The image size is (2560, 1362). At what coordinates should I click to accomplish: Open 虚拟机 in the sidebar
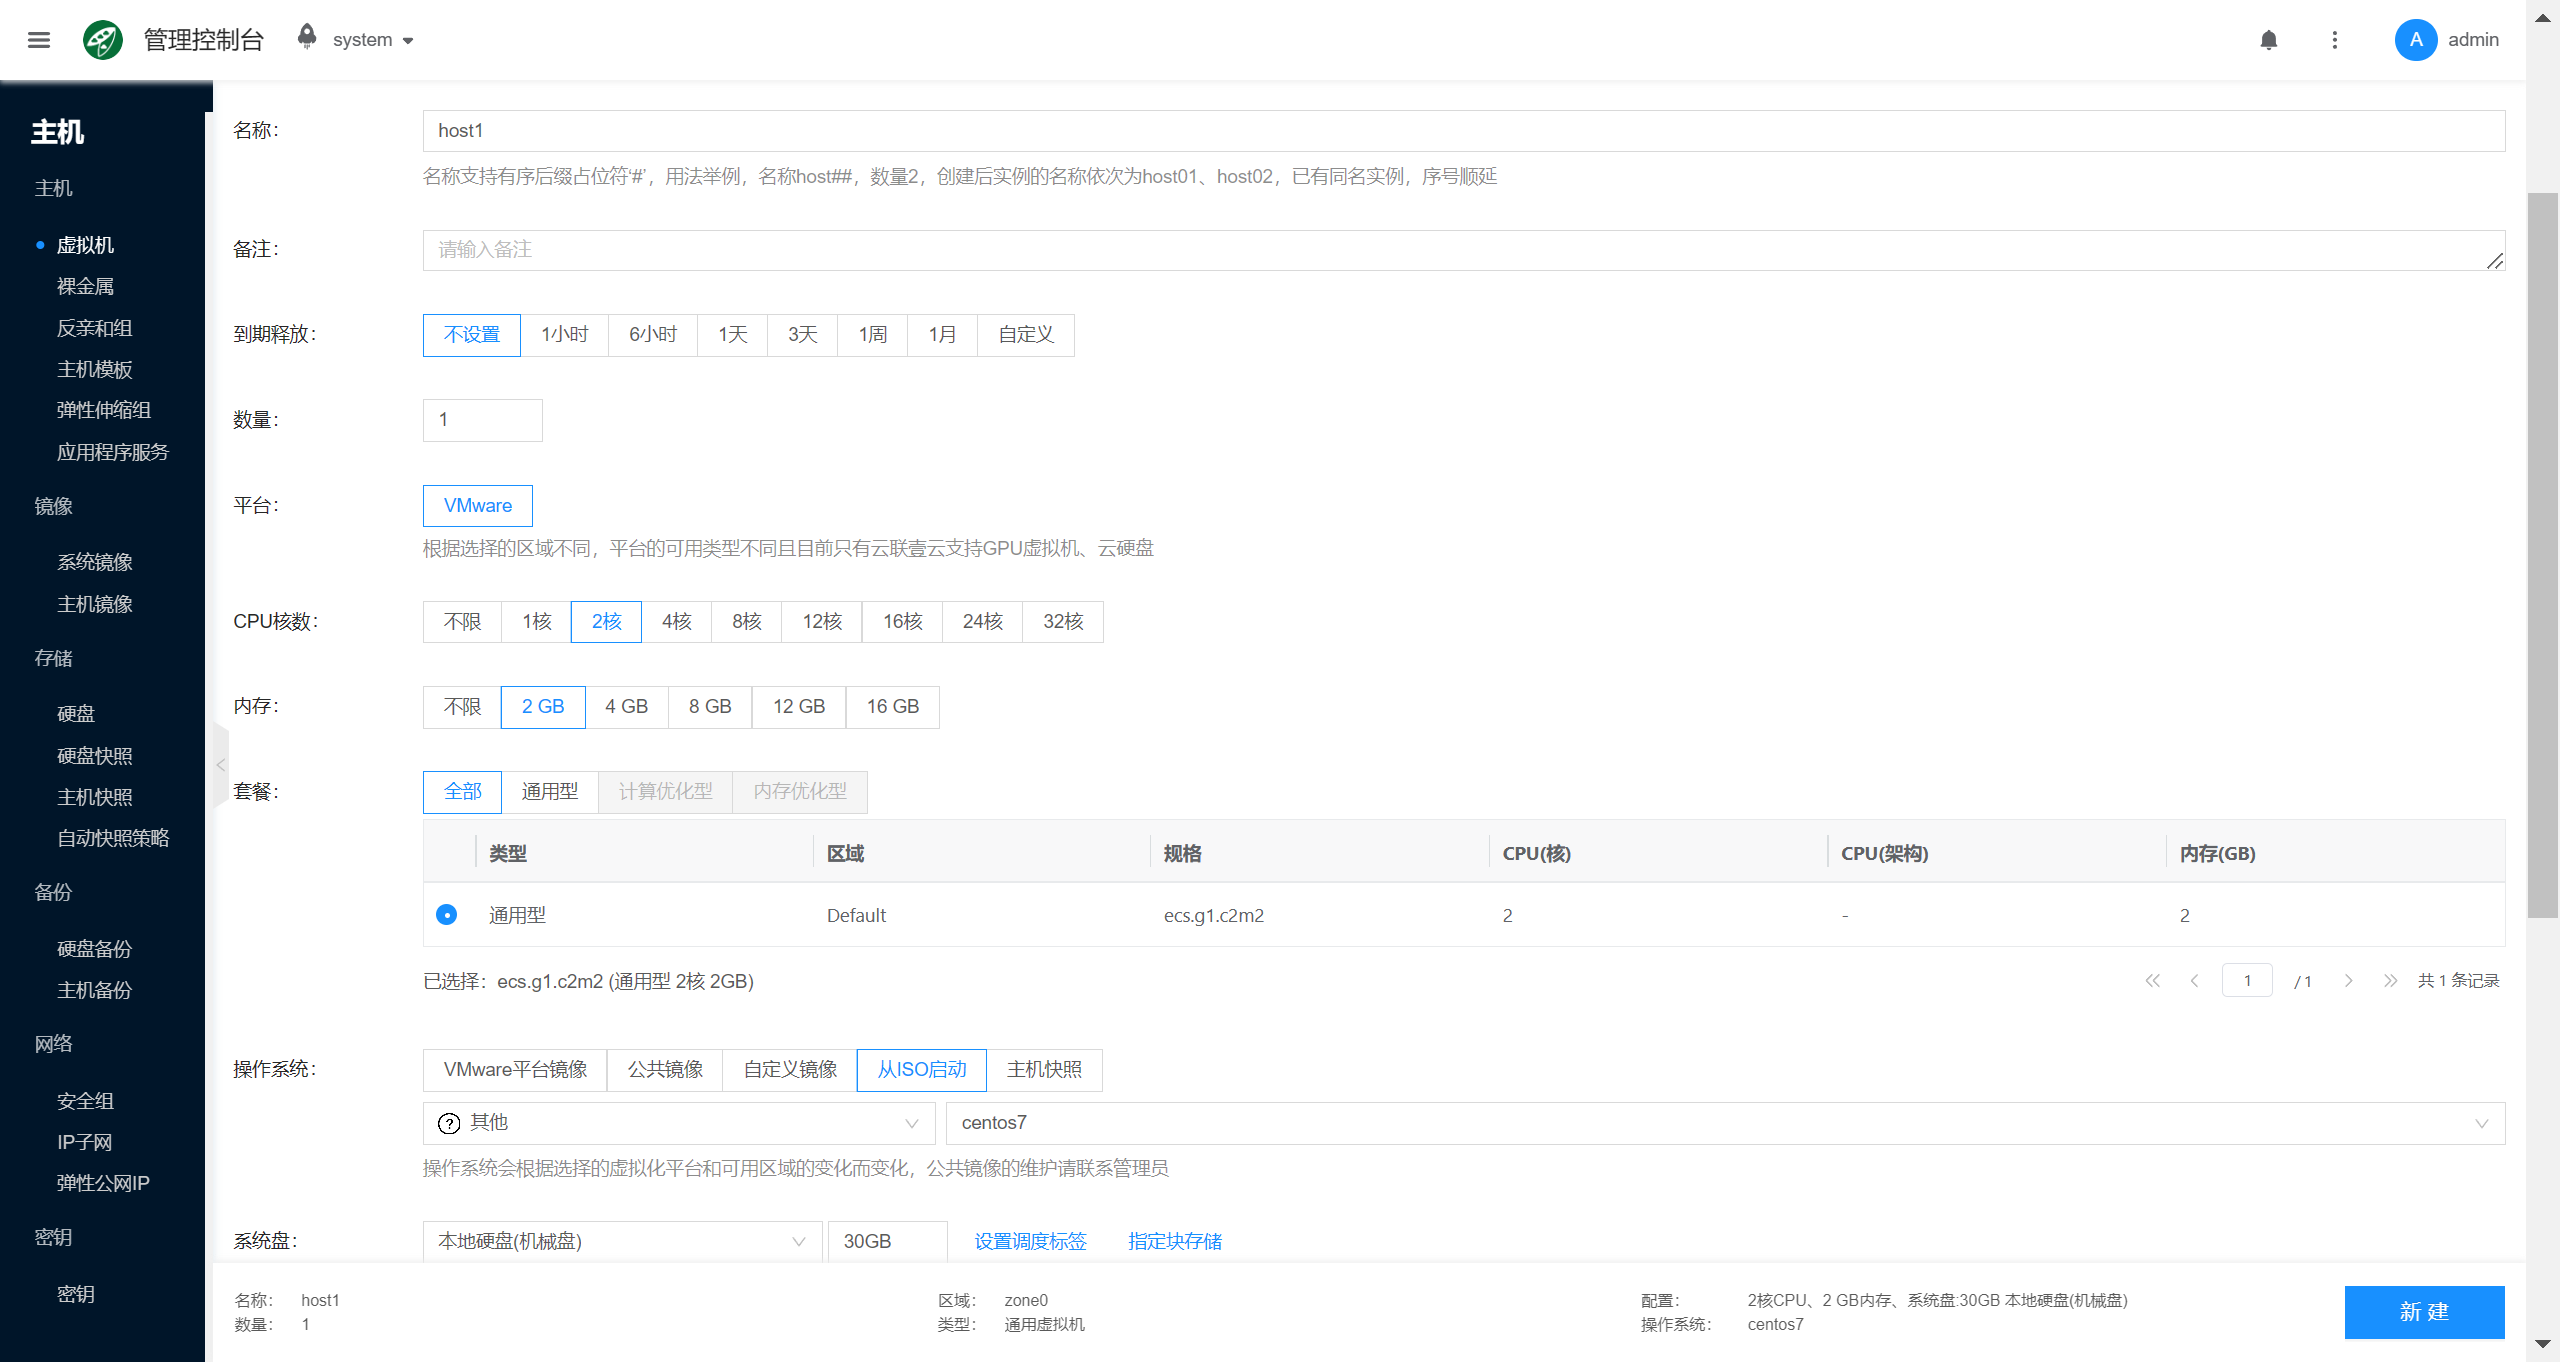pos(86,246)
